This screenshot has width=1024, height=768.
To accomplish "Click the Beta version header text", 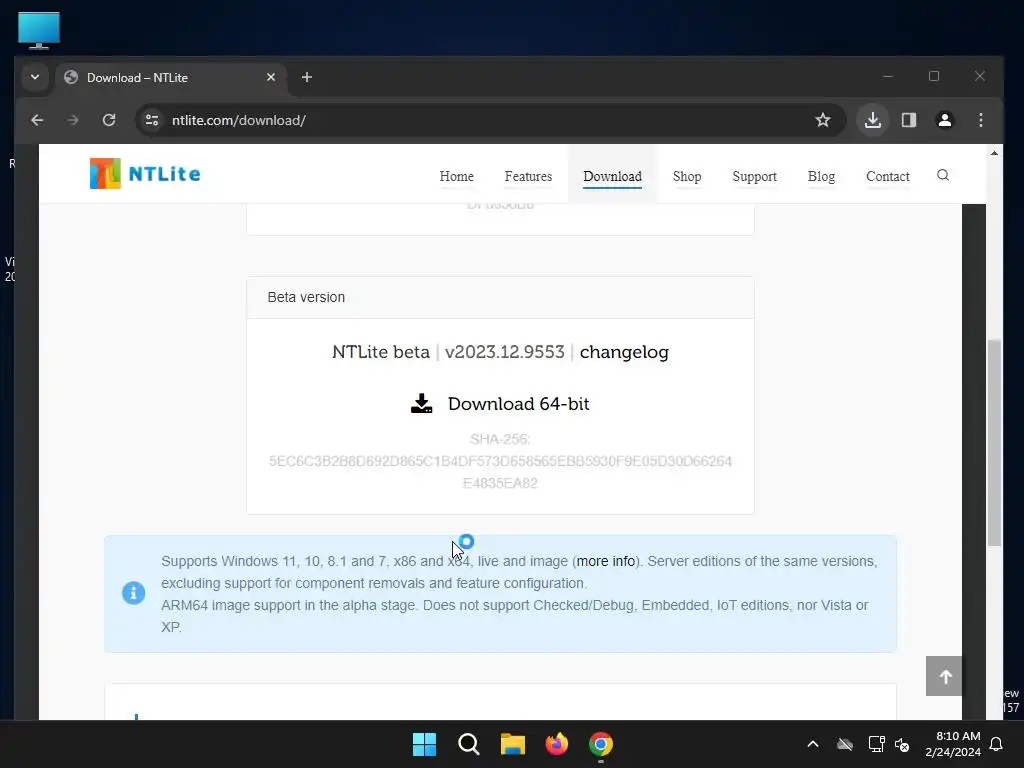I will tap(306, 298).
